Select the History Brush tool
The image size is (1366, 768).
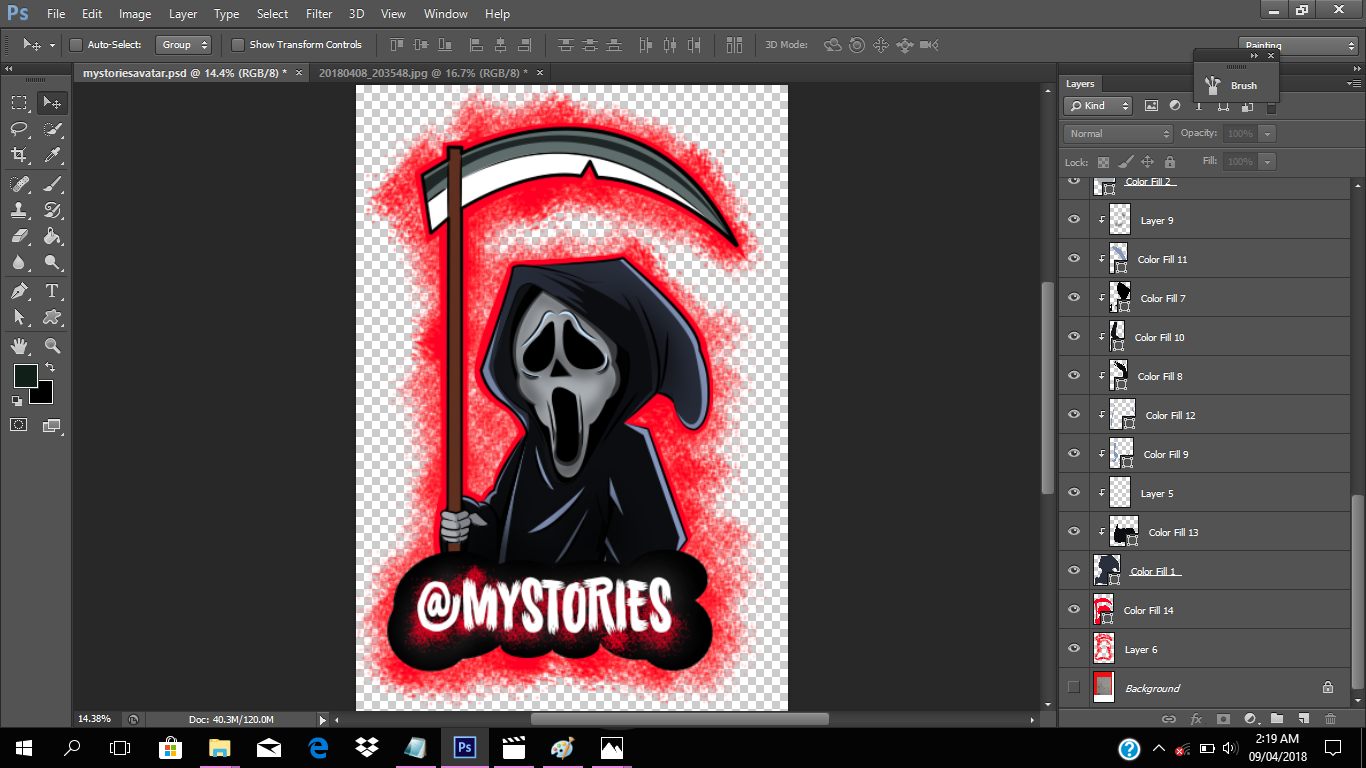52,210
